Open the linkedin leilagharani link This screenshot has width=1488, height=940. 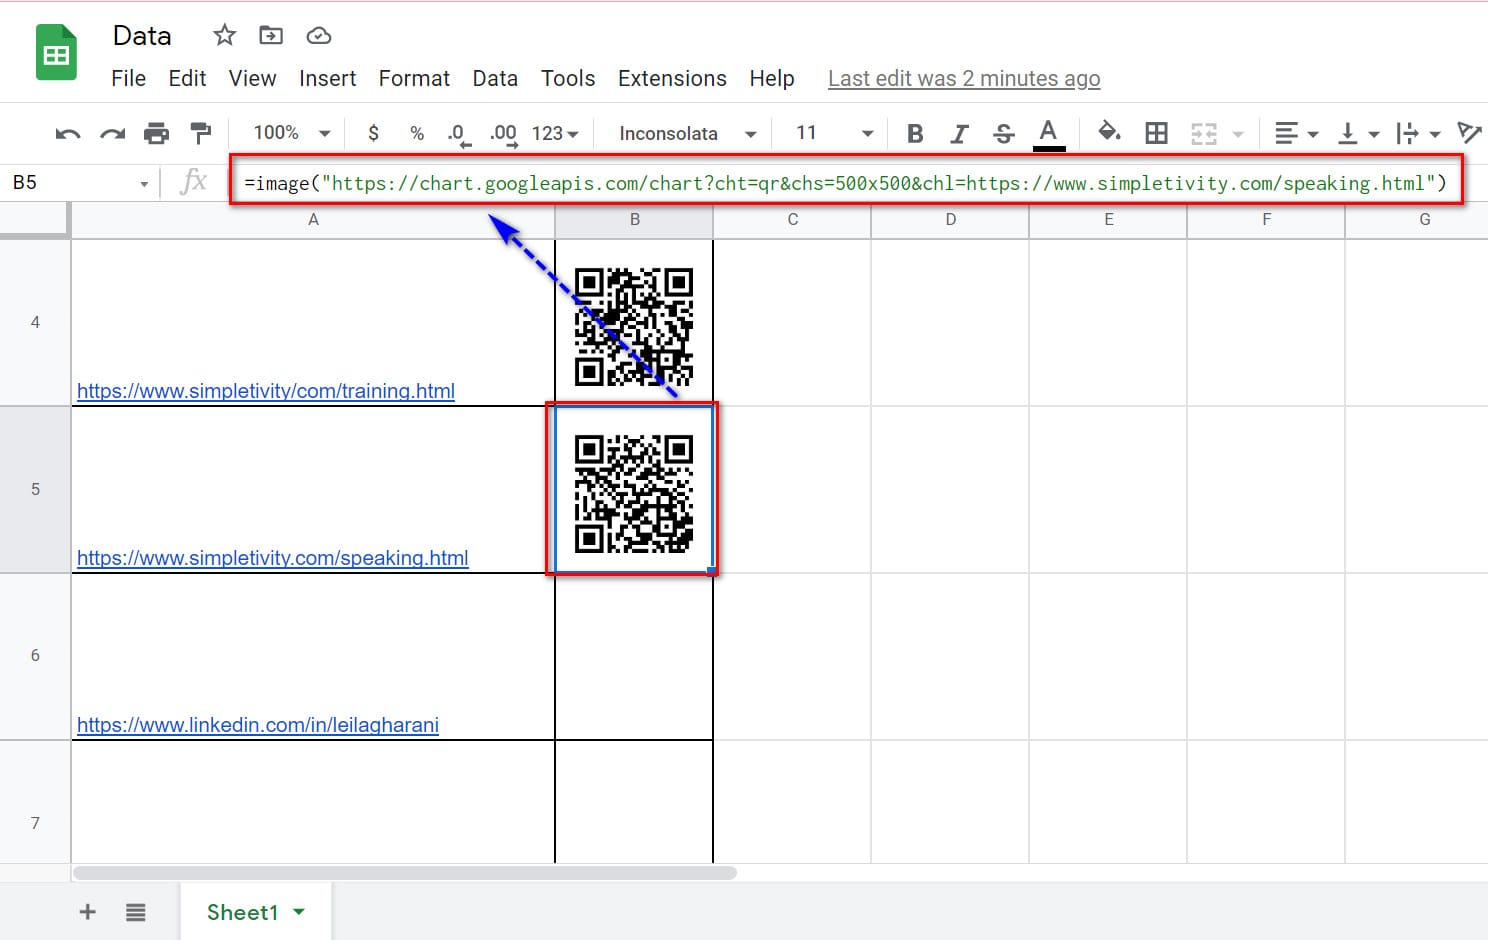point(258,725)
